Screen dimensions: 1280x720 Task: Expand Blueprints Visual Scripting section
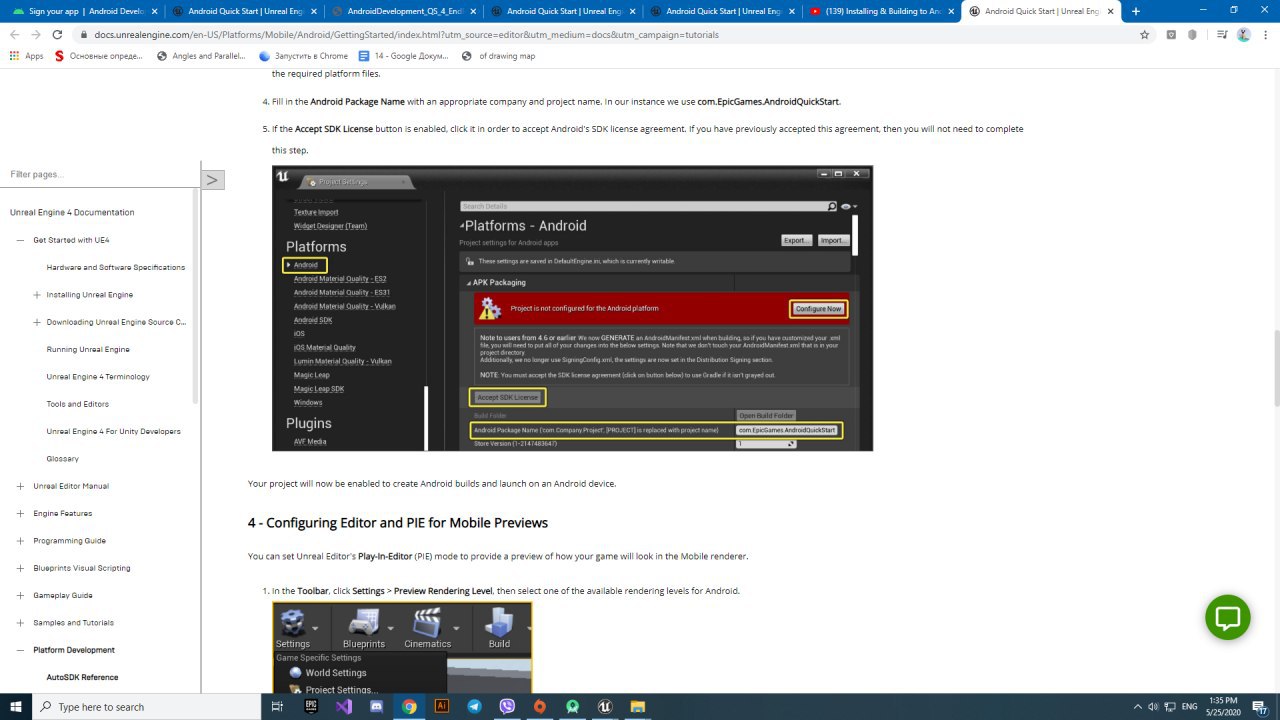20,568
